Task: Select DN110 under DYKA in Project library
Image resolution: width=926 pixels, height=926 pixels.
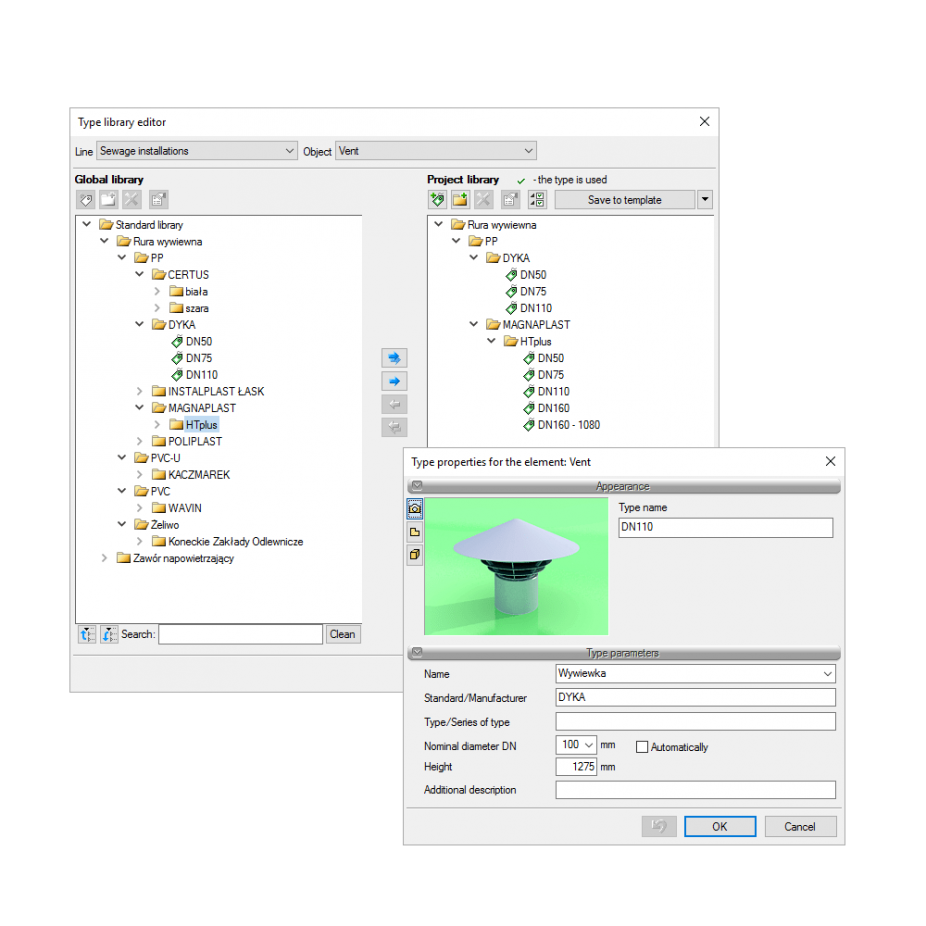Action: pyautogui.click(x=536, y=308)
